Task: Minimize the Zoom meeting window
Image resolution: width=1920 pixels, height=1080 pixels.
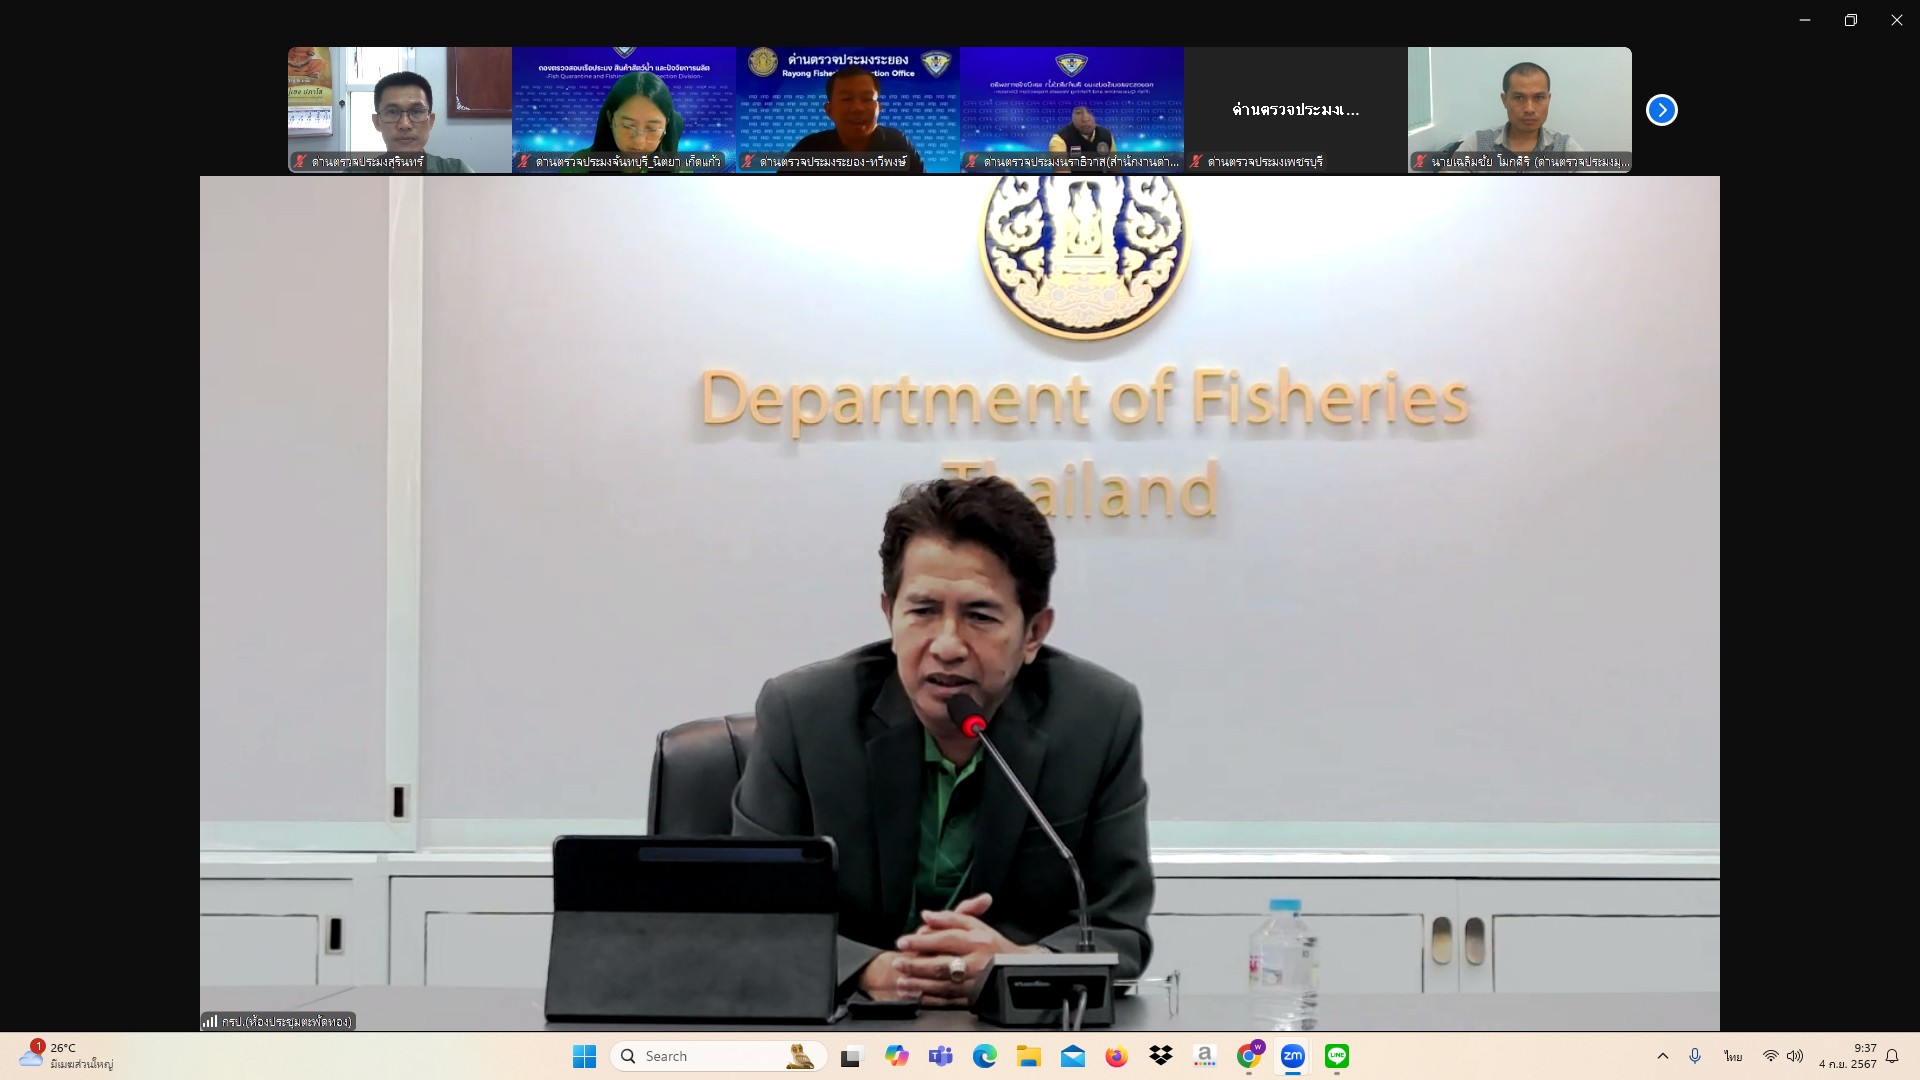Action: coord(1805,20)
